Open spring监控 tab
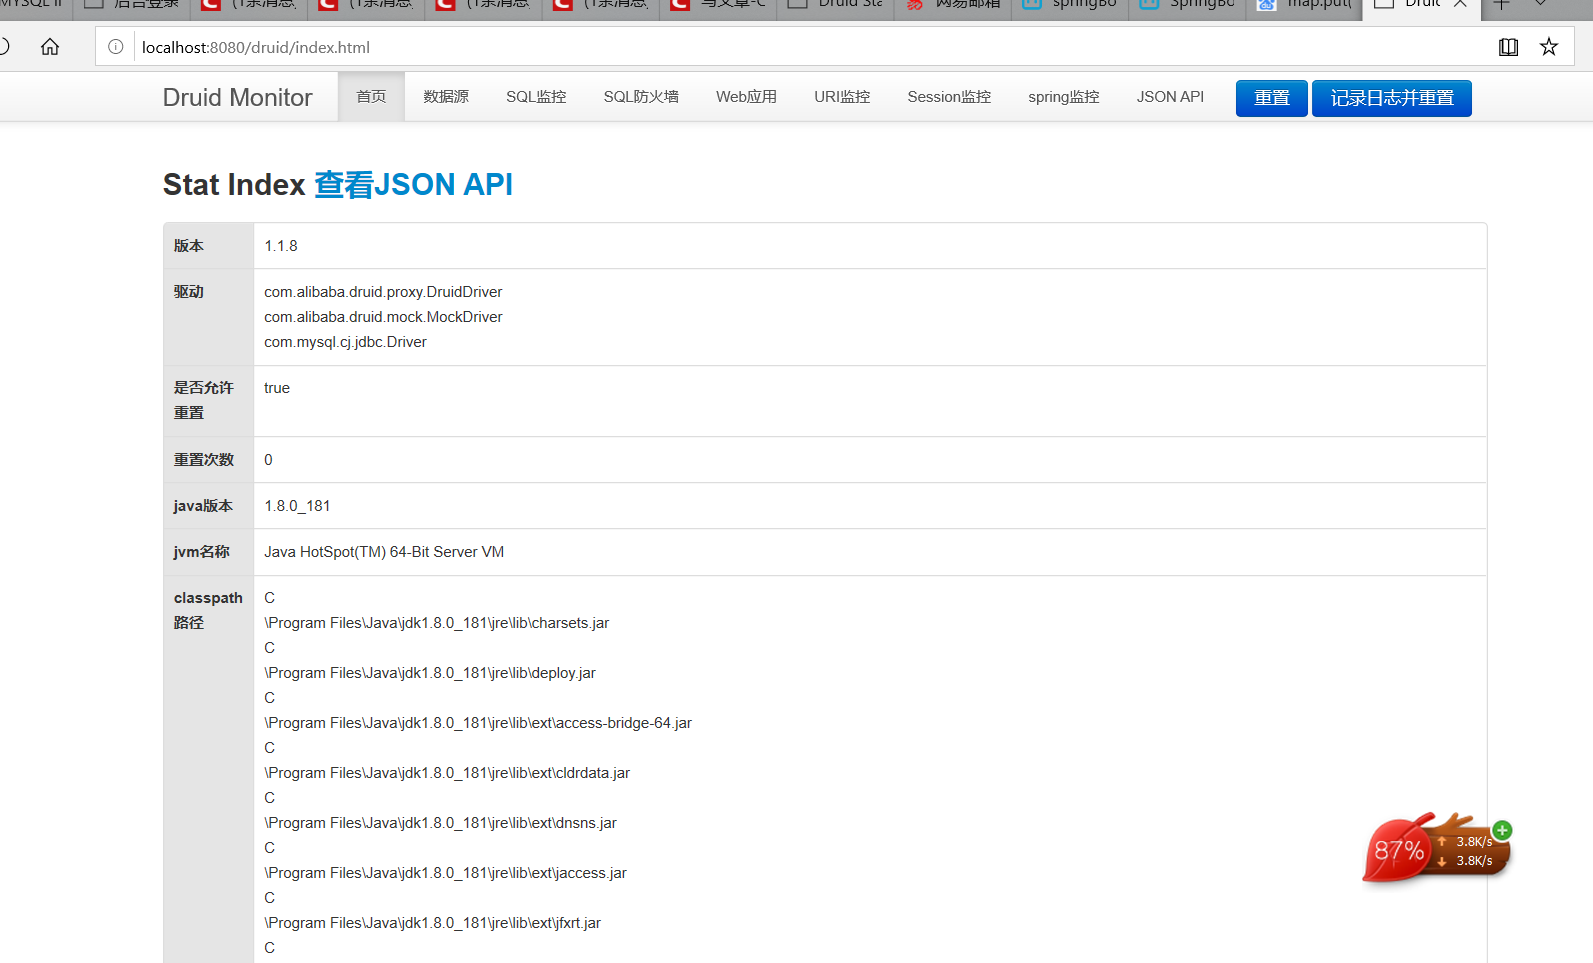The height and width of the screenshot is (963, 1593). [1064, 97]
